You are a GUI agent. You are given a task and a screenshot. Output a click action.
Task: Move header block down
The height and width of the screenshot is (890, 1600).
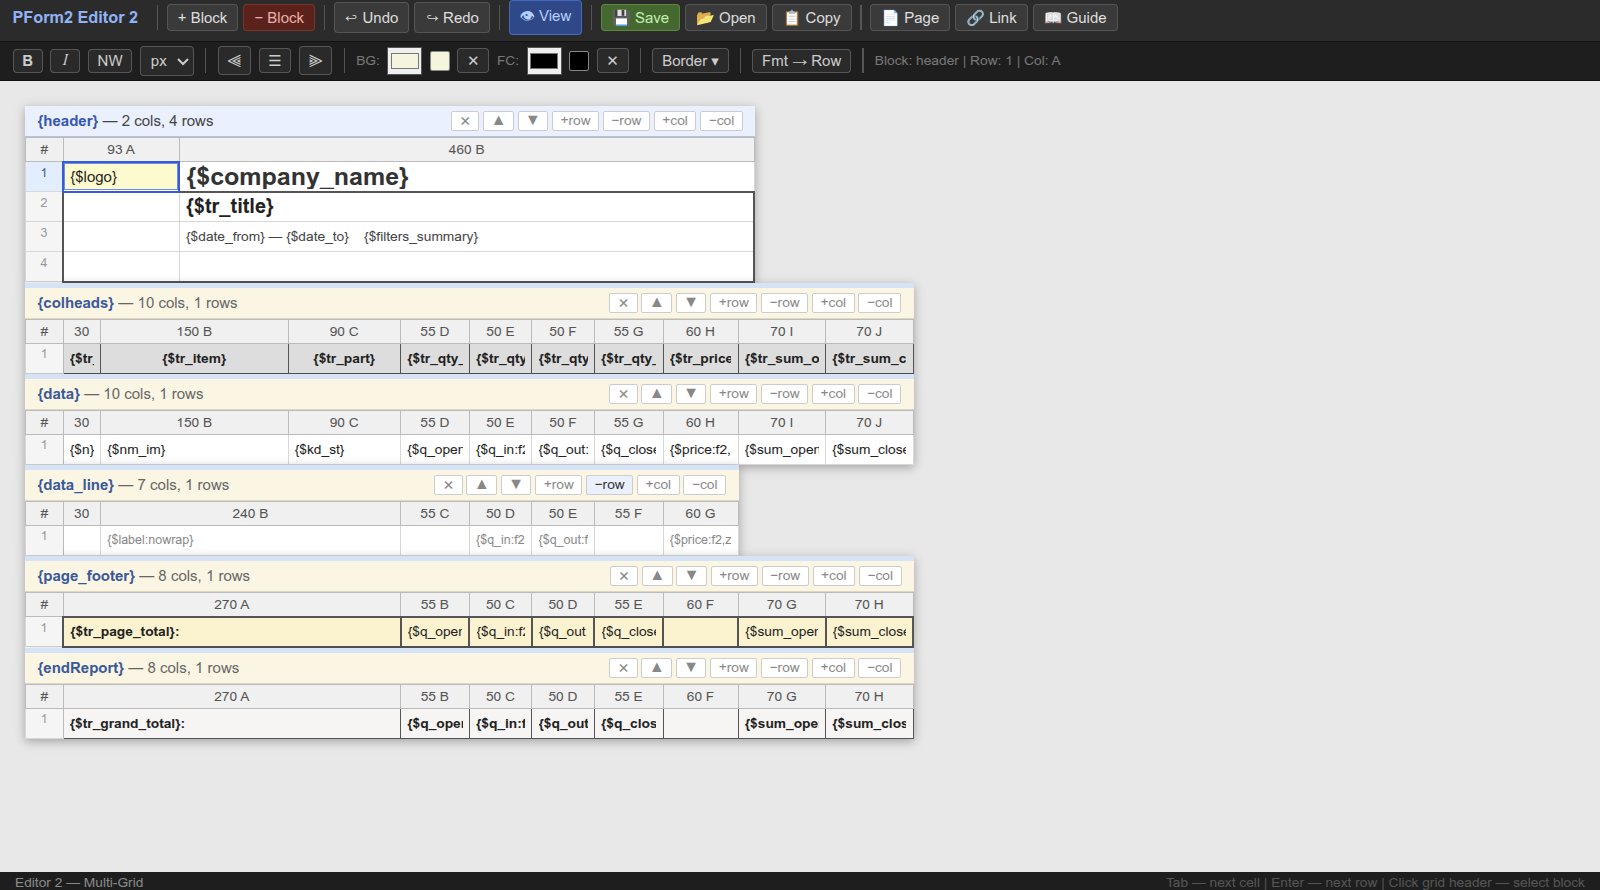click(533, 121)
